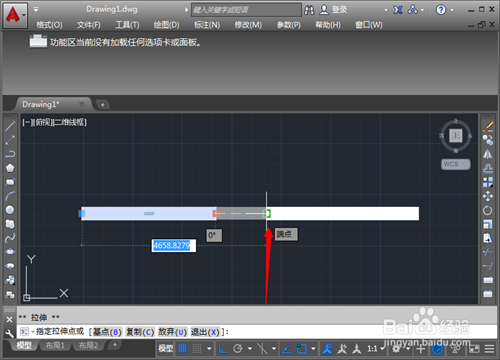
Task: Open the WCS coordinate system dropdown
Action: (456, 164)
